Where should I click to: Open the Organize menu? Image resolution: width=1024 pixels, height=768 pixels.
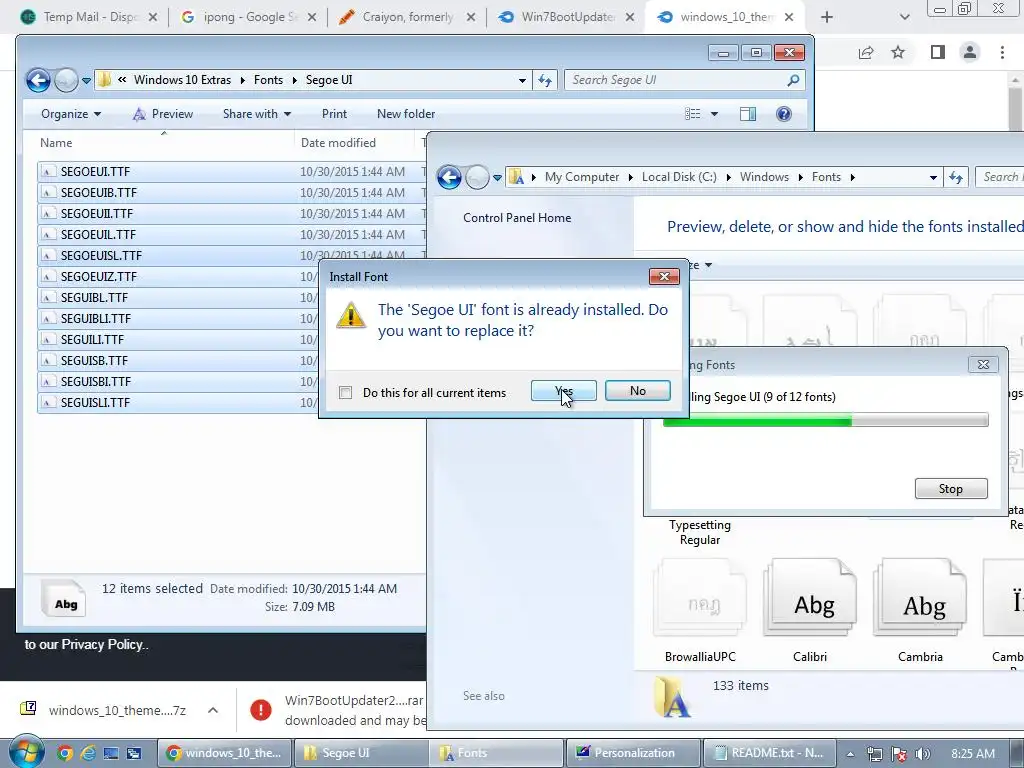pyautogui.click(x=71, y=114)
